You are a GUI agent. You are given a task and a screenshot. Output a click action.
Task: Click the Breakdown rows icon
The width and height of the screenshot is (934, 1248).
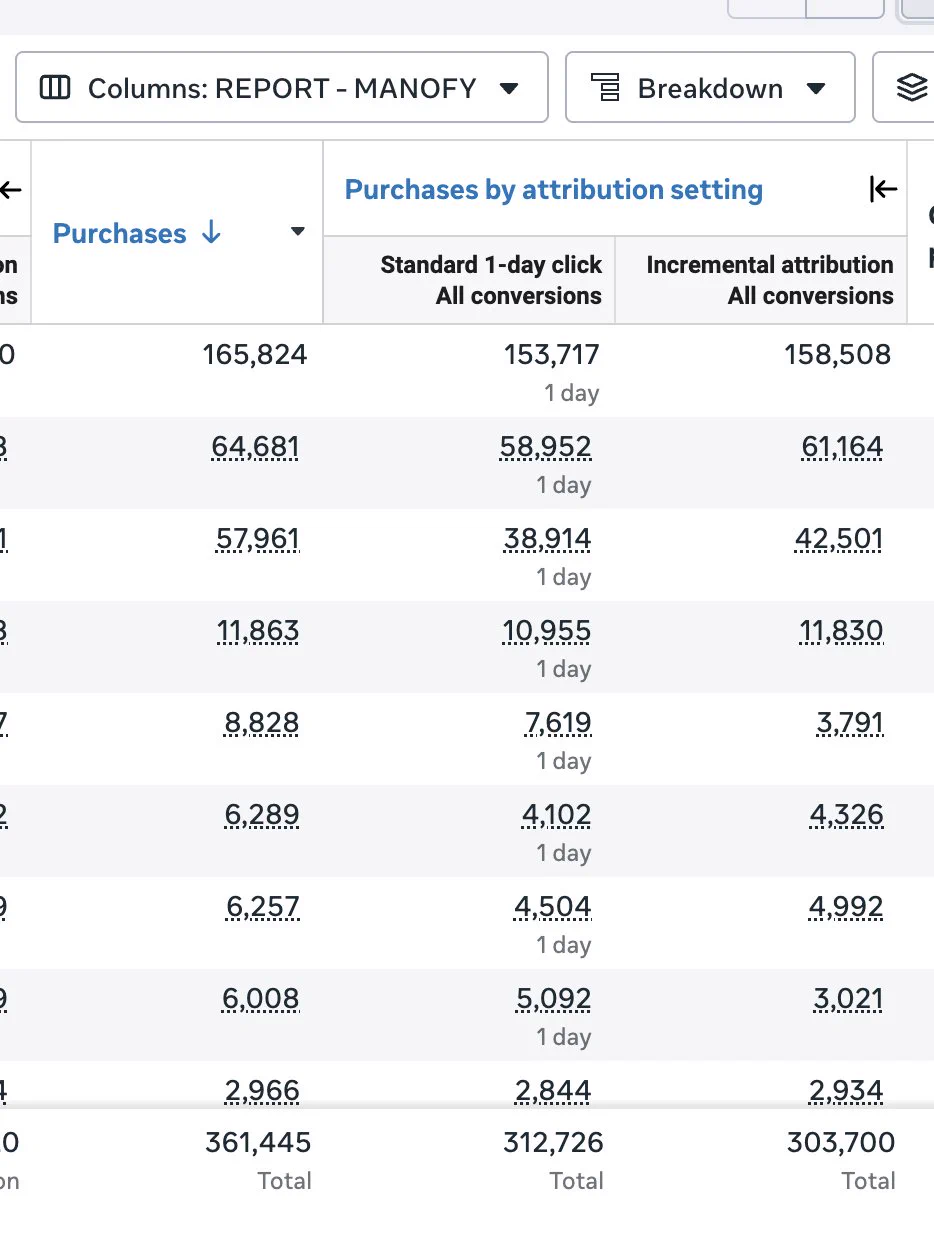(605, 88)
